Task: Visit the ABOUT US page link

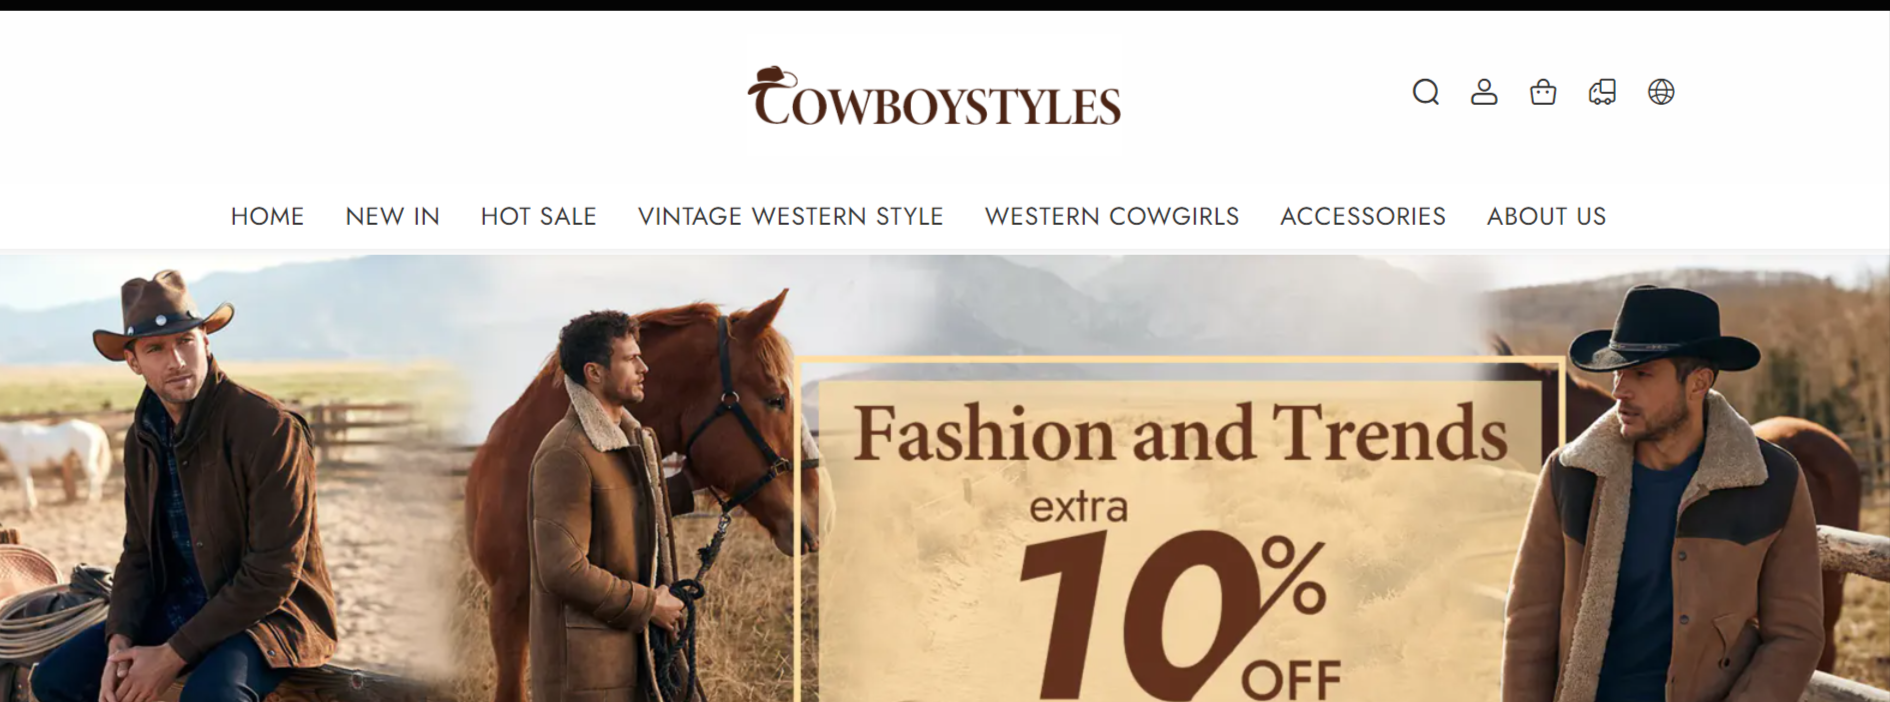Action: point(1546,216)
